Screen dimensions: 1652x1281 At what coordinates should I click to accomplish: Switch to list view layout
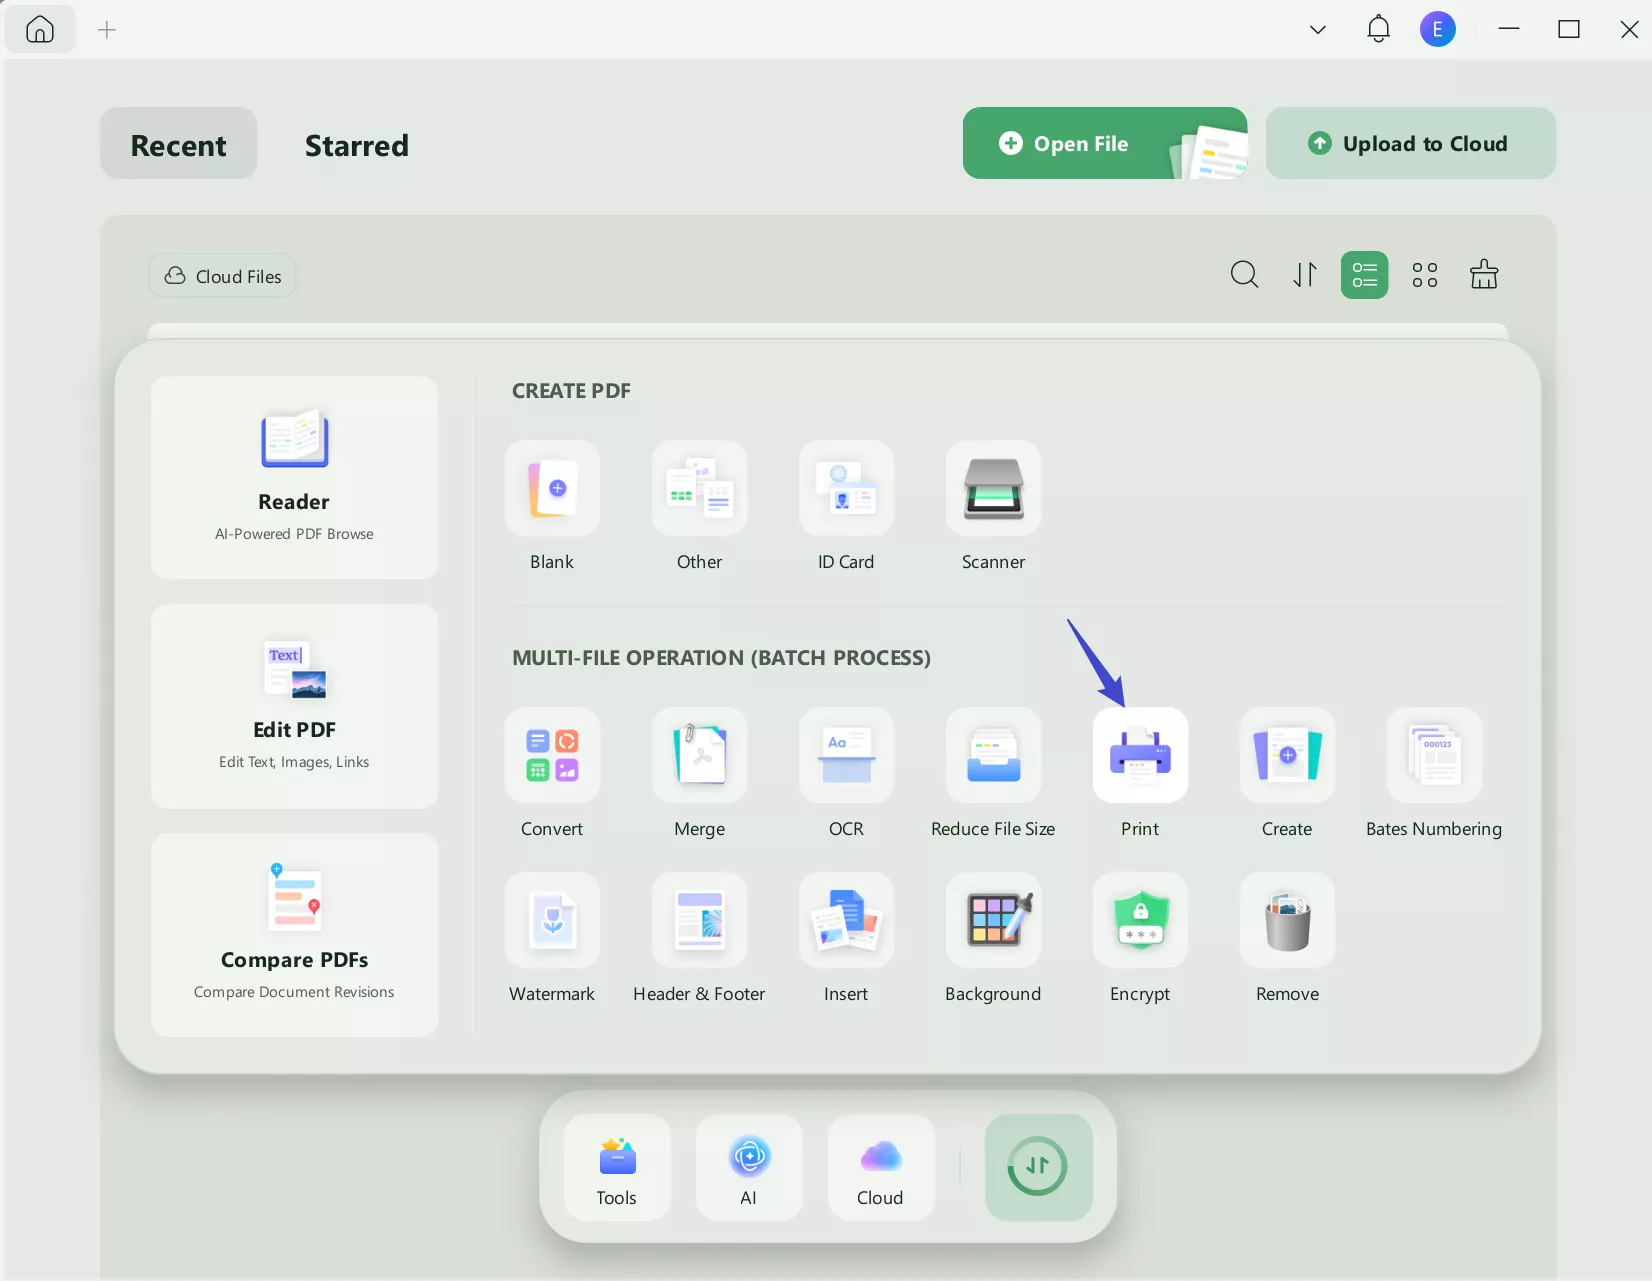[x=1364, y=275]
